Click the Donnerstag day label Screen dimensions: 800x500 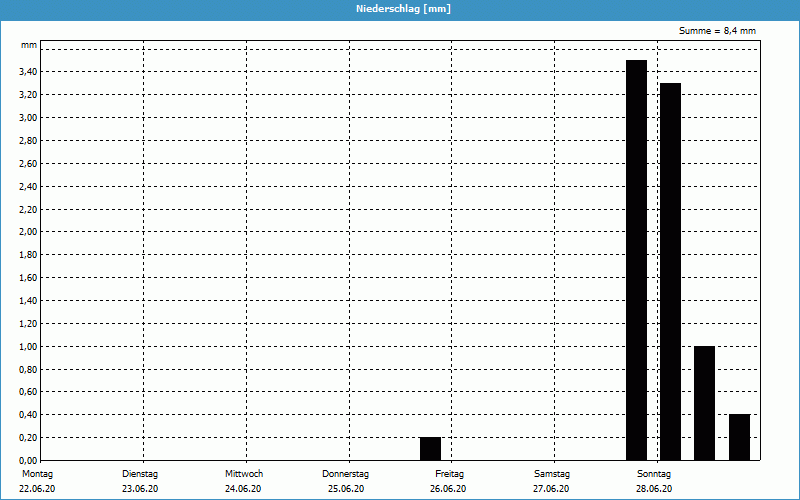pos(345,474)
